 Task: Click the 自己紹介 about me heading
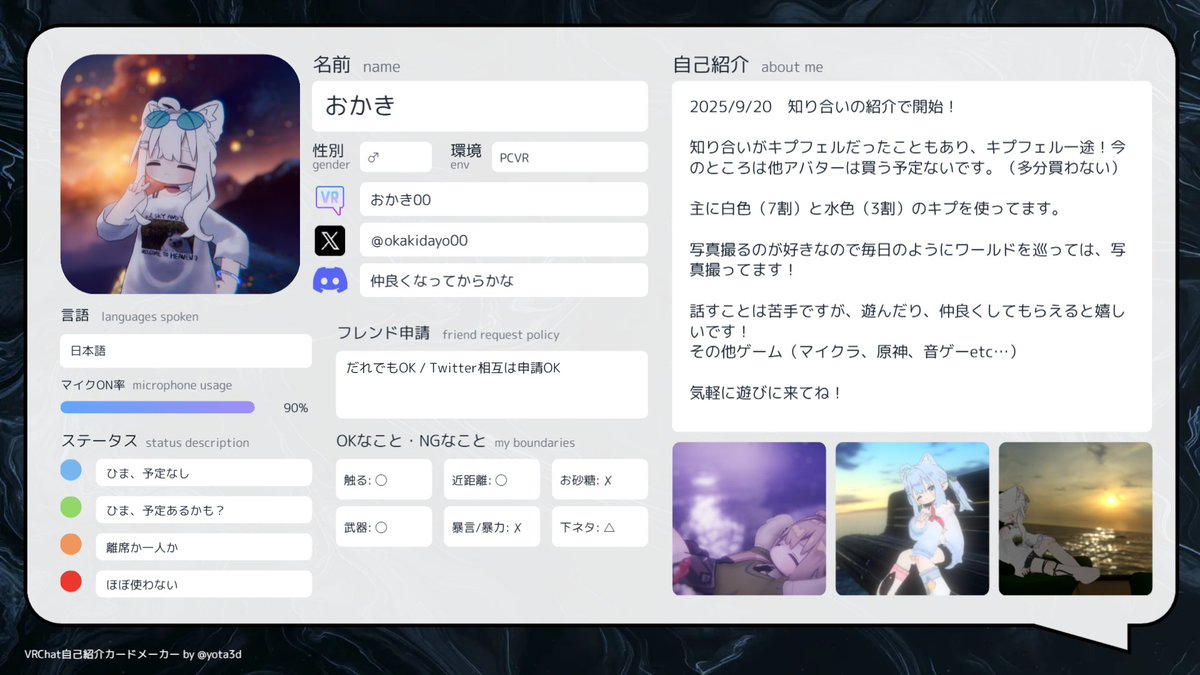tap(748, 66)
